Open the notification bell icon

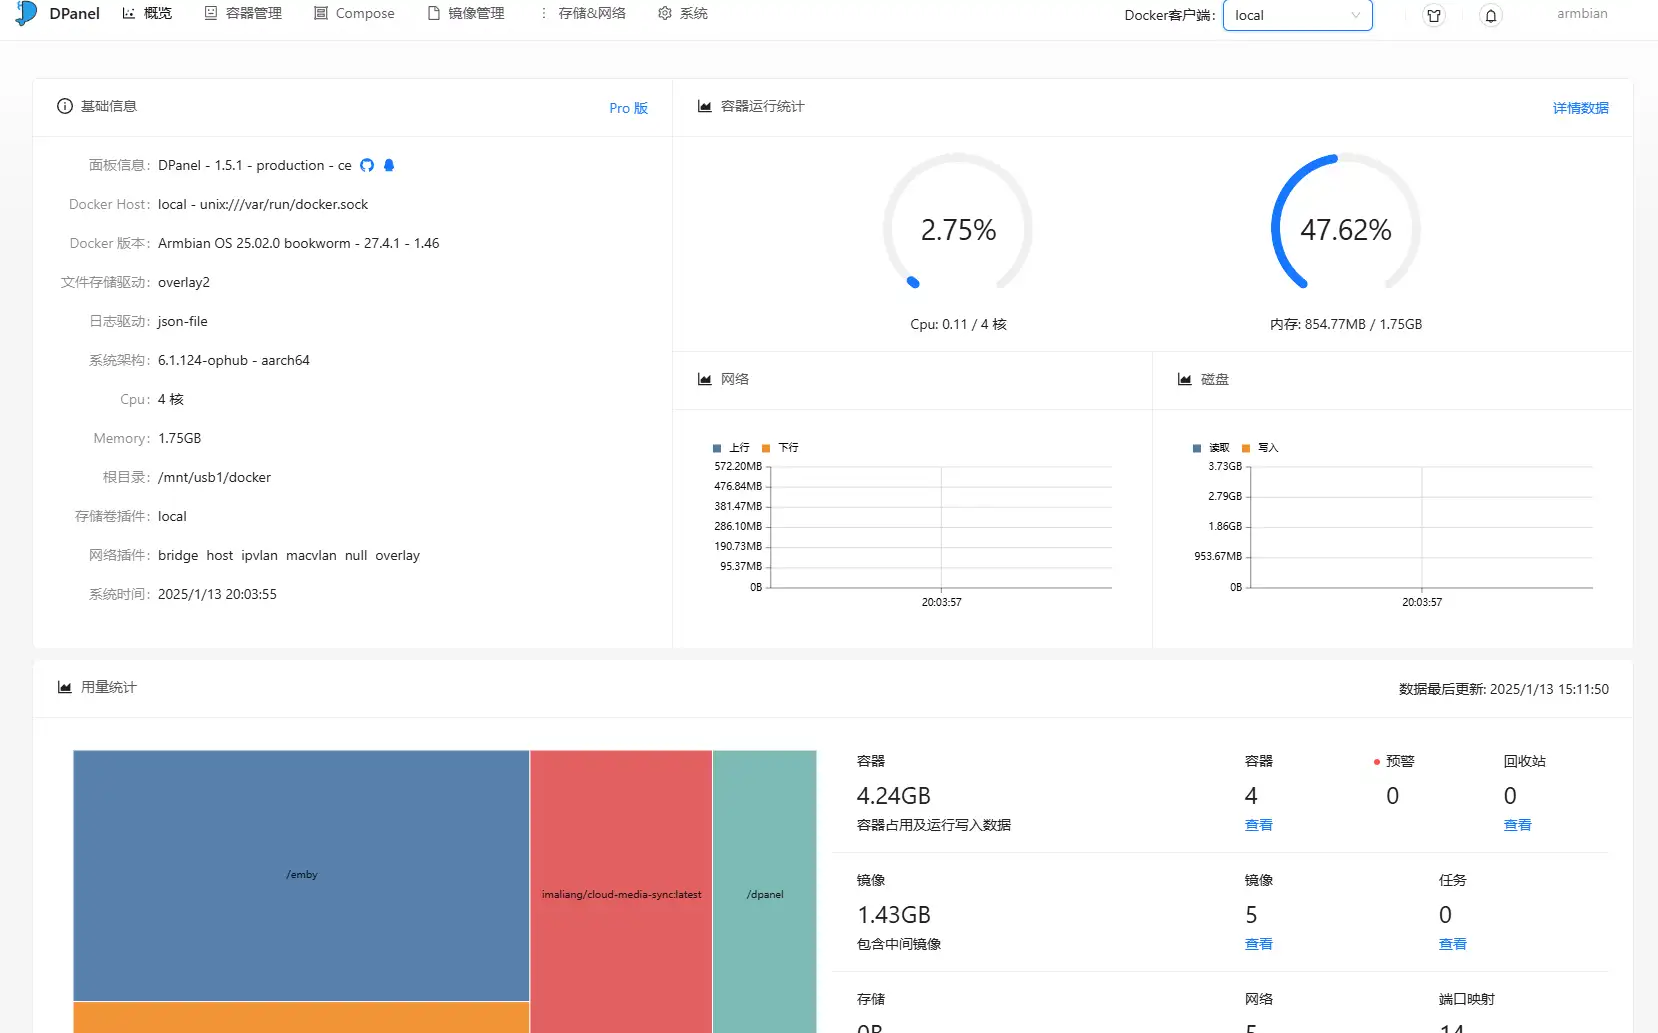pos(1490,15)
